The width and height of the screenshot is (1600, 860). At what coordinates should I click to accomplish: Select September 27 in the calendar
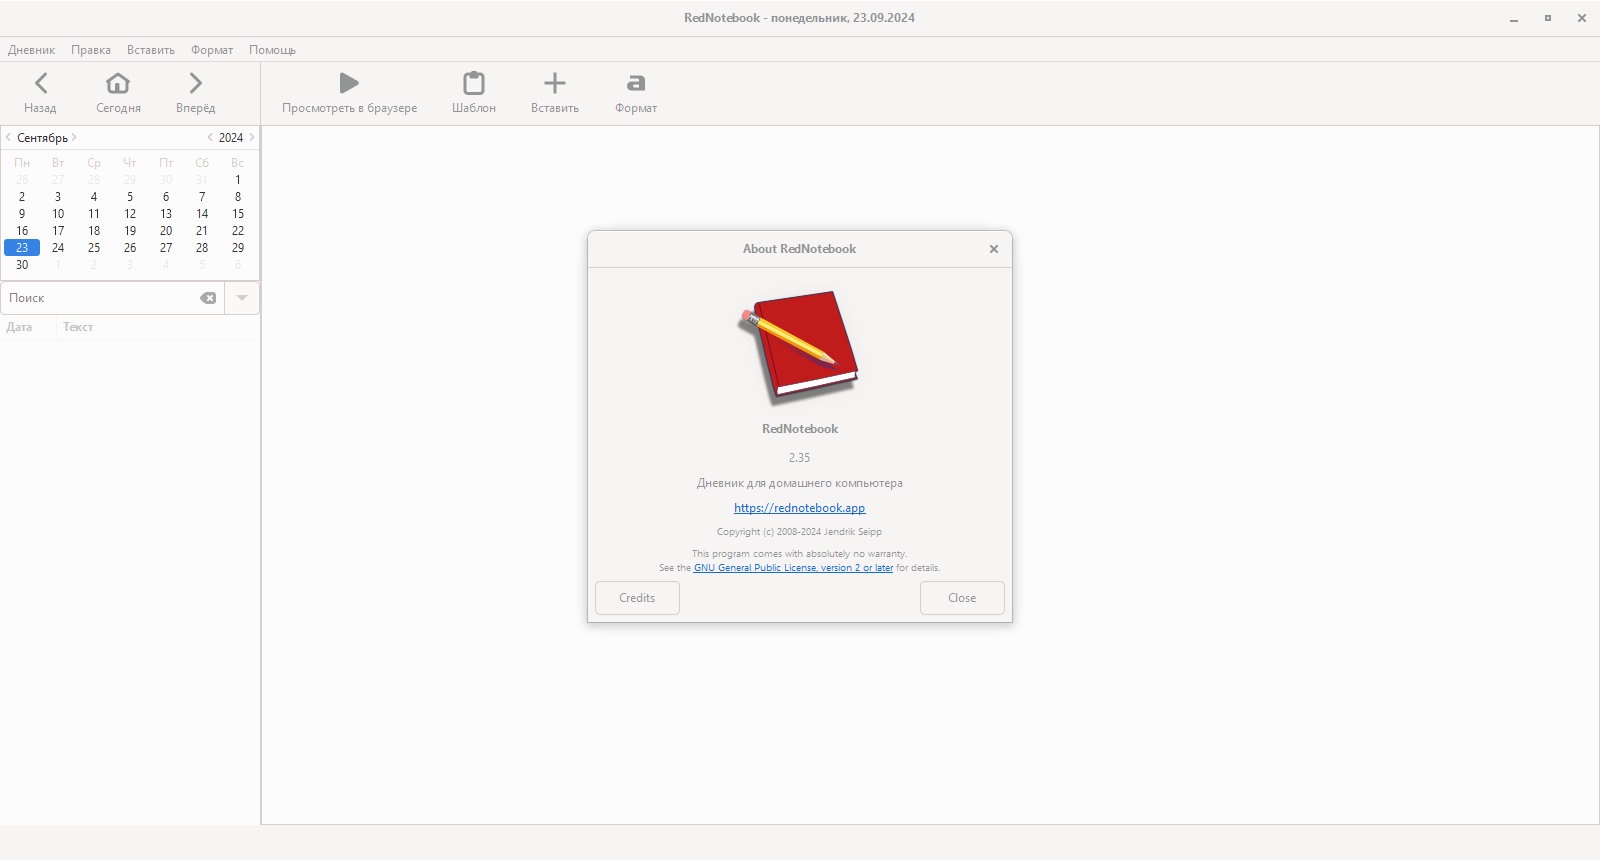point(166,248)
